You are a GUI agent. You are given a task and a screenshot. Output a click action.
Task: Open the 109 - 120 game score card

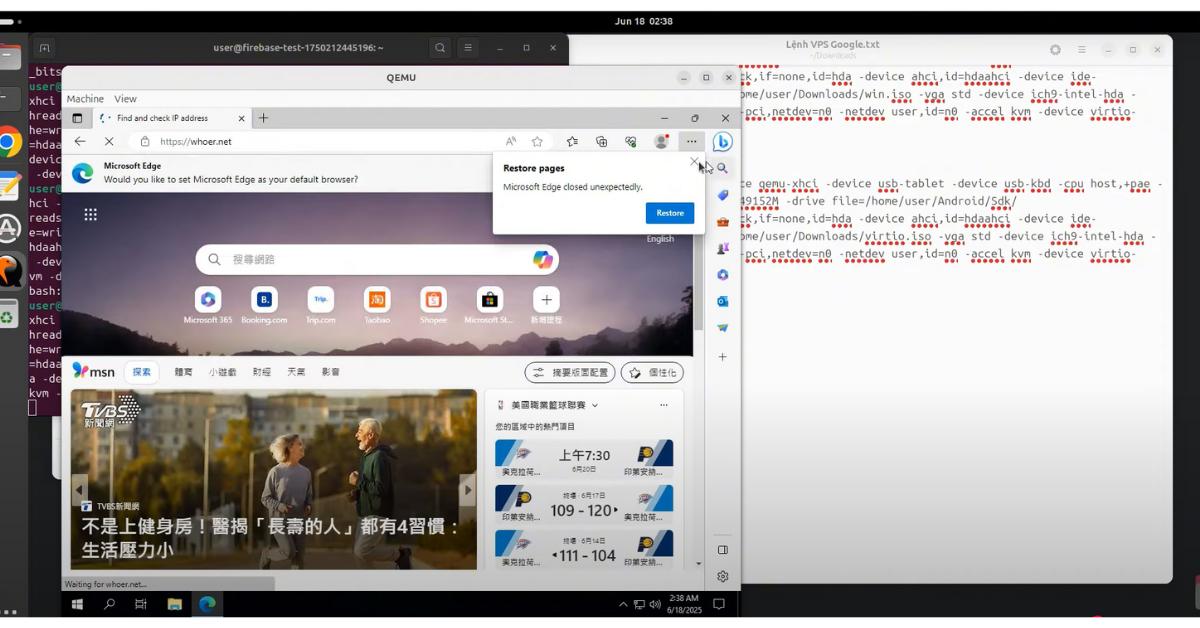coord(584,505)
